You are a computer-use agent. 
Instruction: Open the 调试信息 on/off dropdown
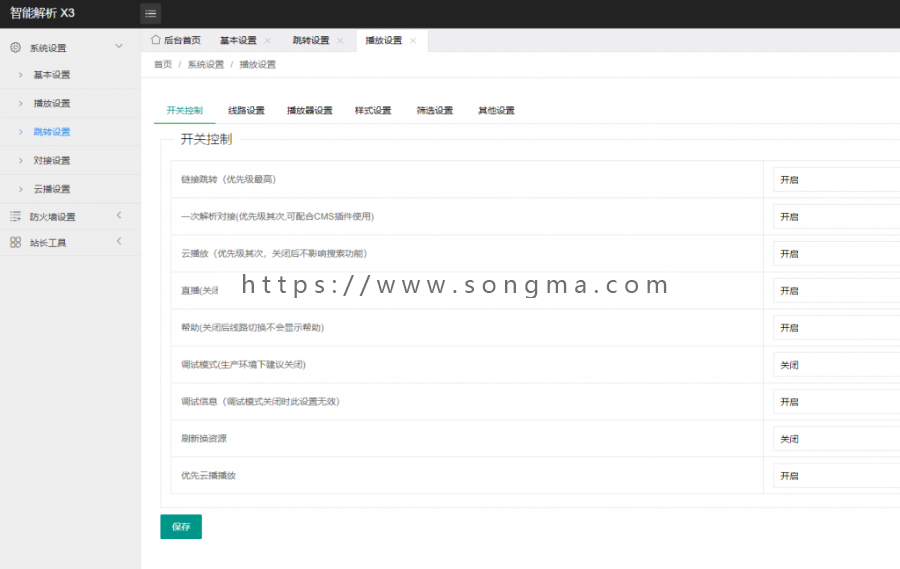pyautogui.click(x=836, y=402)
